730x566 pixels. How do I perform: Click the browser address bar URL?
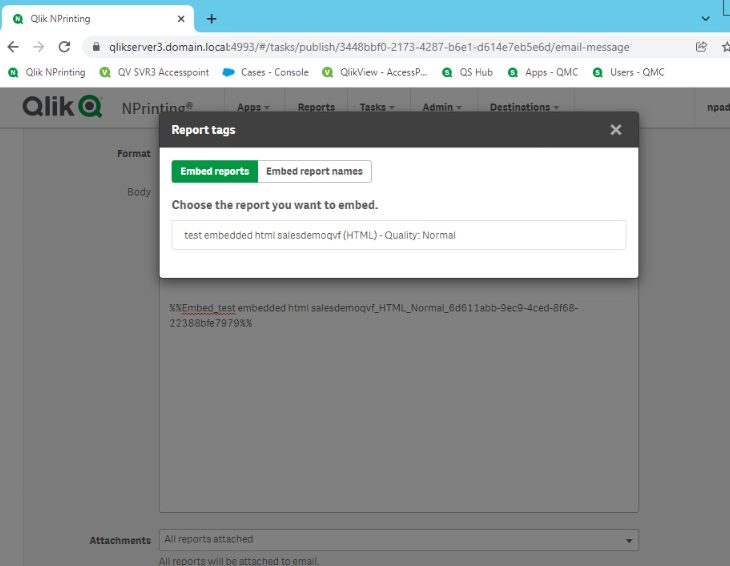click(369, 47)
